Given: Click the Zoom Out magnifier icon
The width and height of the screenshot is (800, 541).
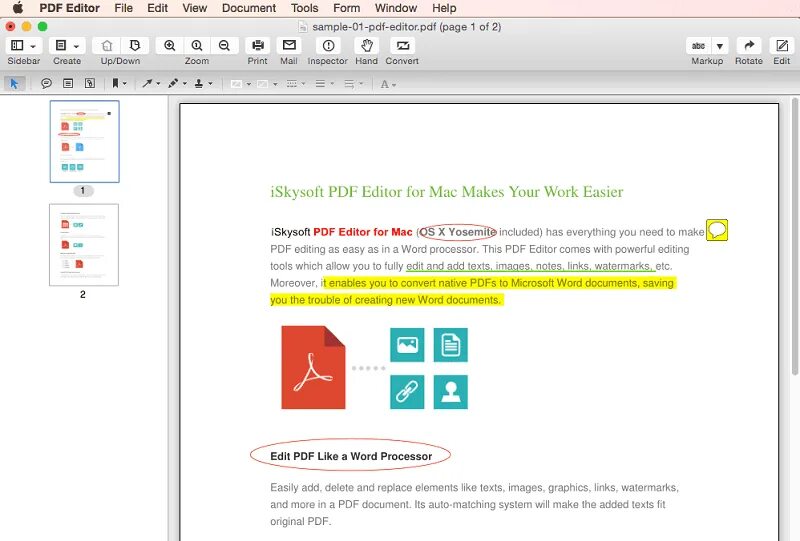Looking at the screenshot, I should 224,45.
